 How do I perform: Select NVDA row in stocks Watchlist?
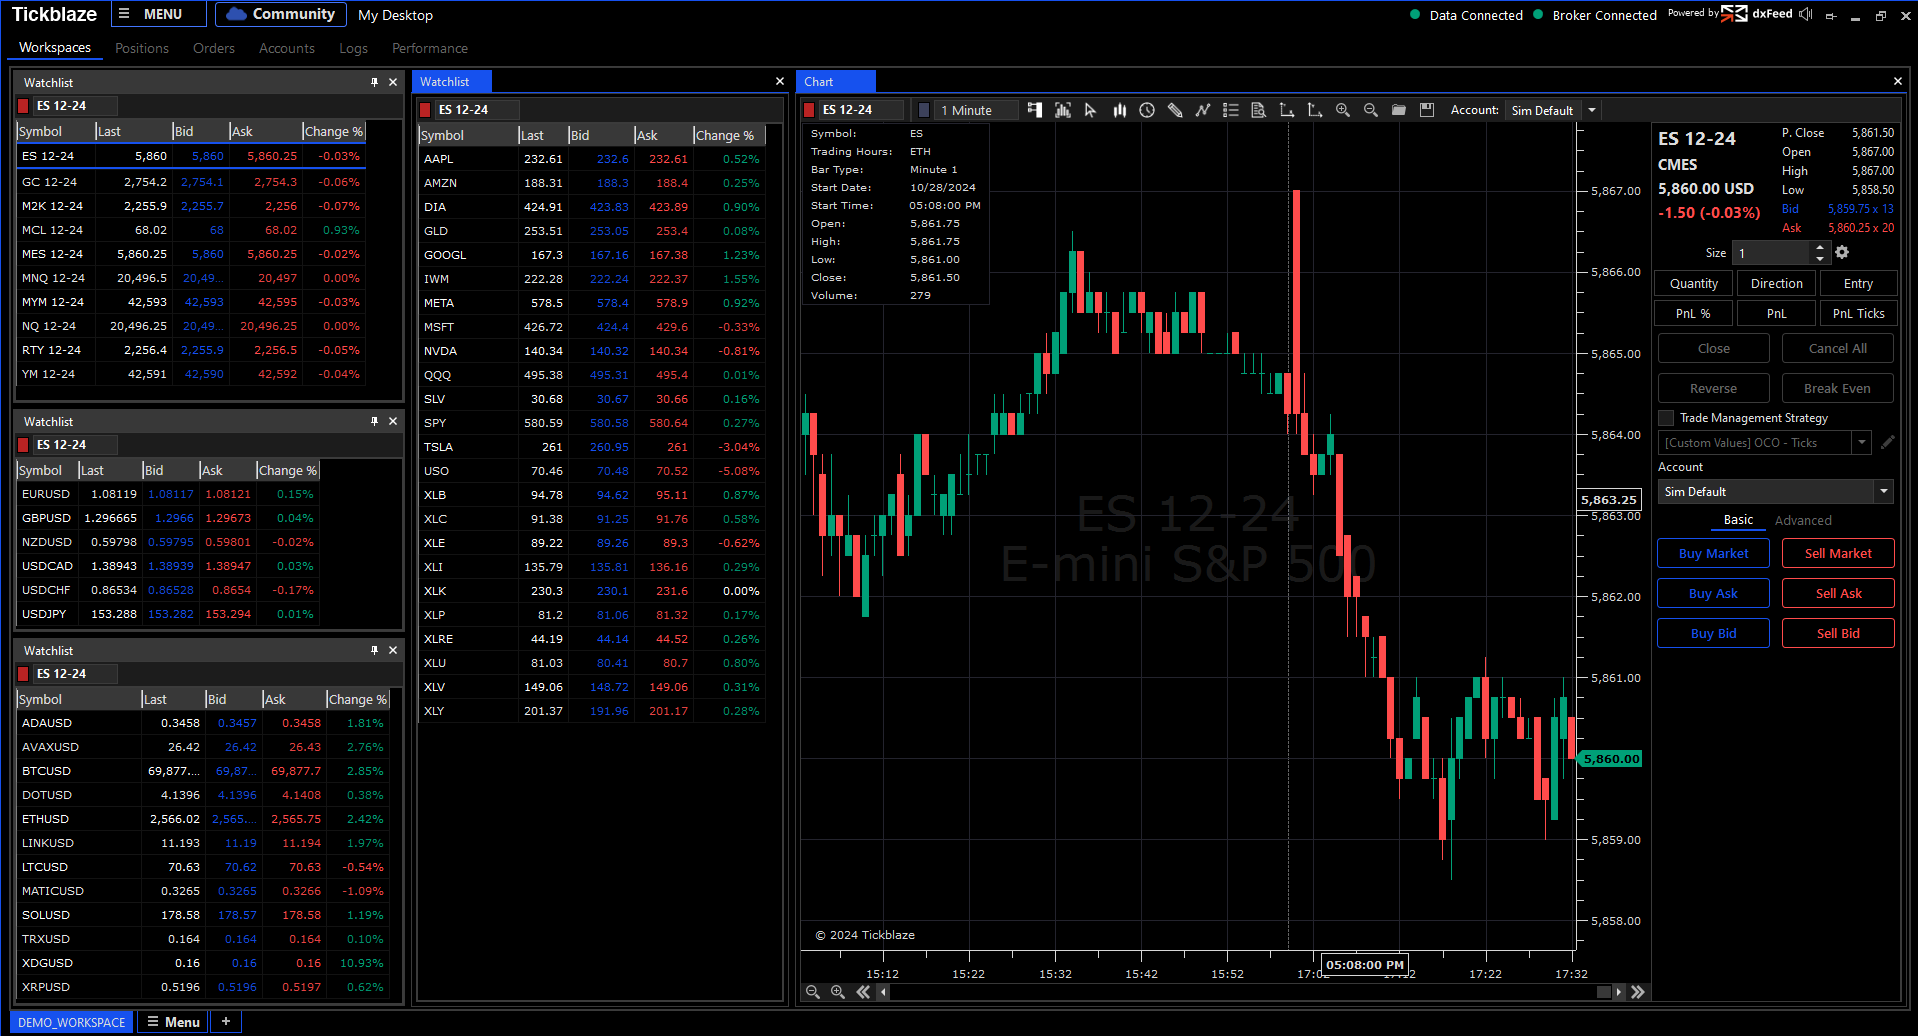[x=592, y=351]
